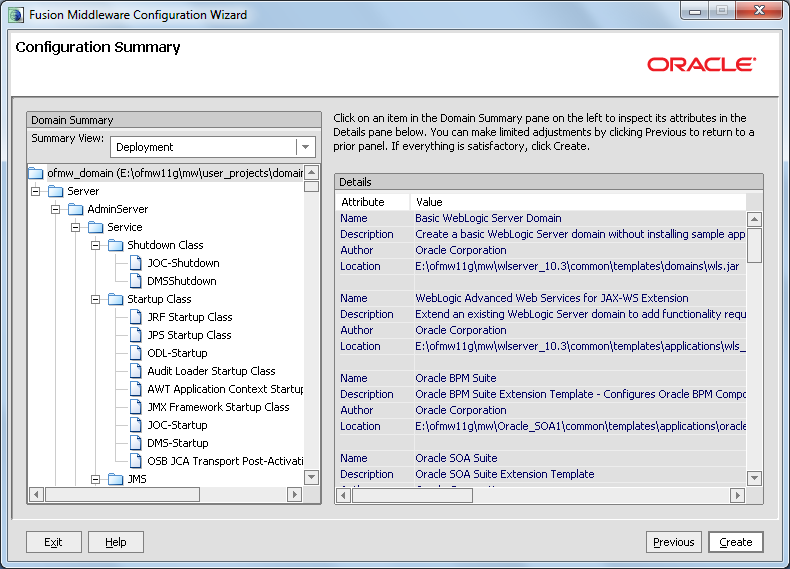The width and height of the screenshot is (790, 569).
Task: Click the domain tree scroll-right arrow
Action: [294, 494]
